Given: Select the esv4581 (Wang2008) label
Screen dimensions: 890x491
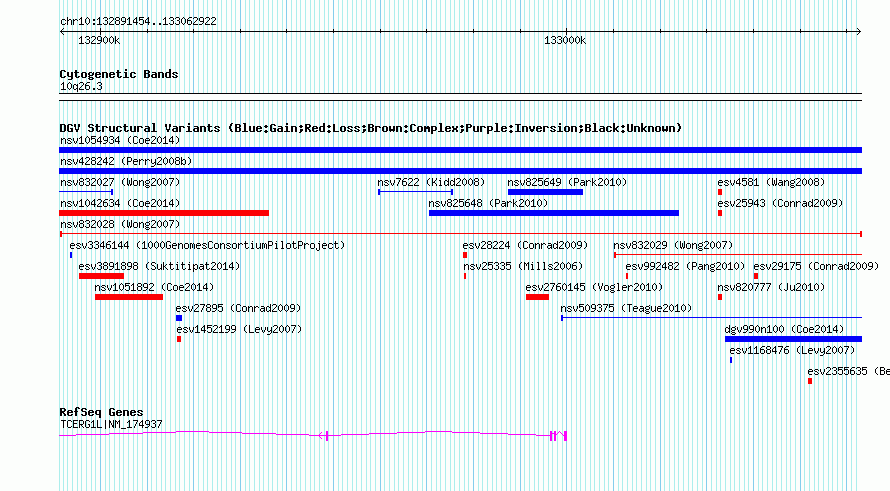Looking at the screenshot, I should coord(771,182).
